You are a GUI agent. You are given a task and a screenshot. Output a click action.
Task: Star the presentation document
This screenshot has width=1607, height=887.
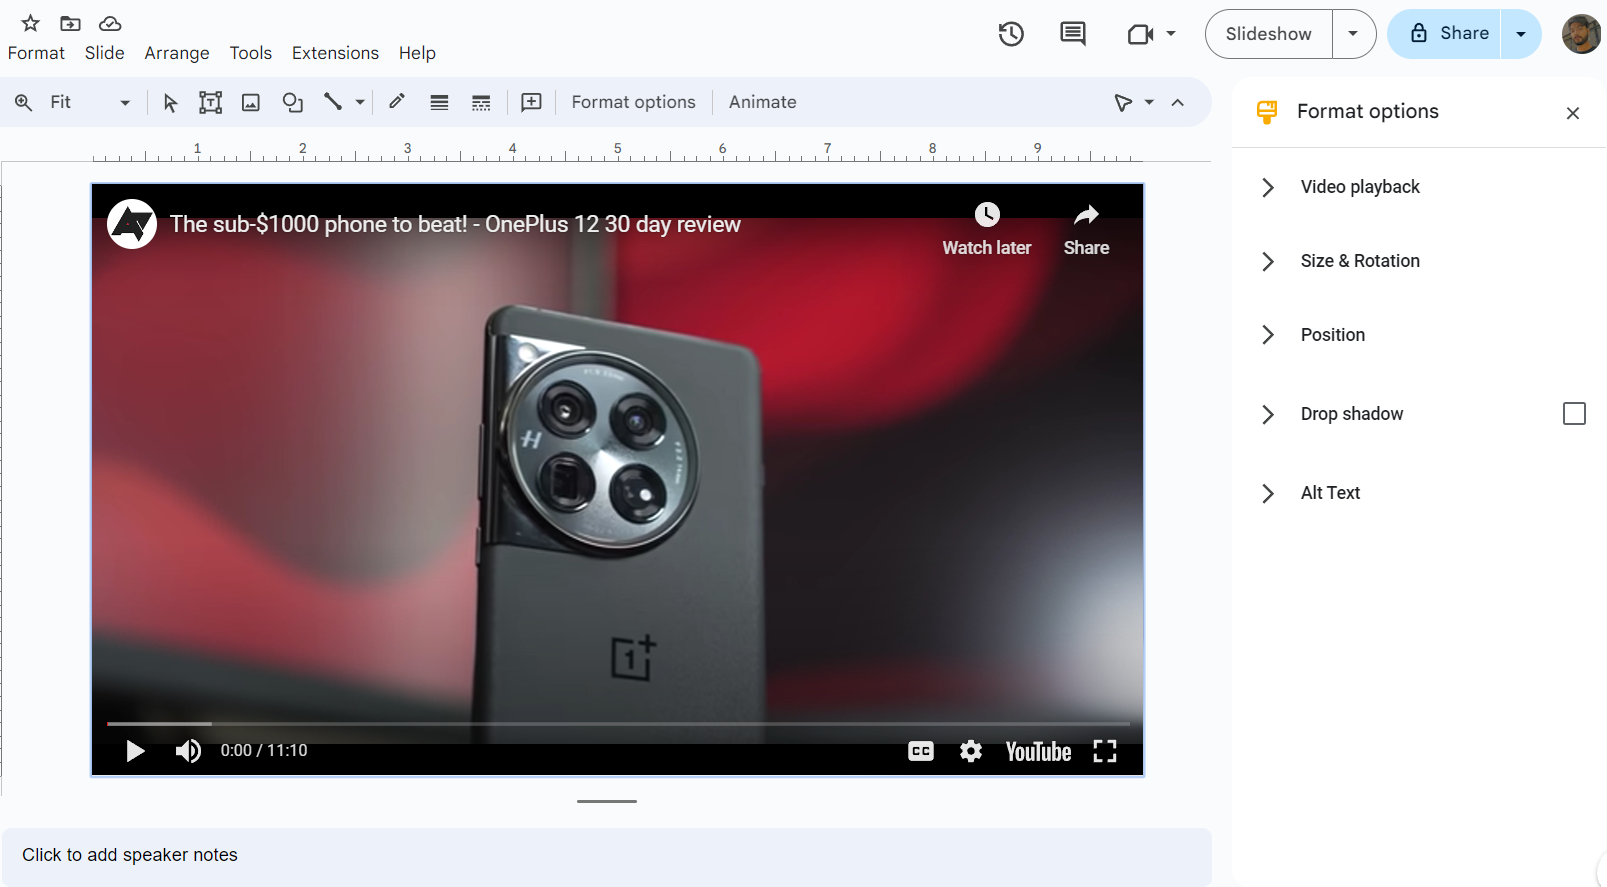click(x=30, y=23)
